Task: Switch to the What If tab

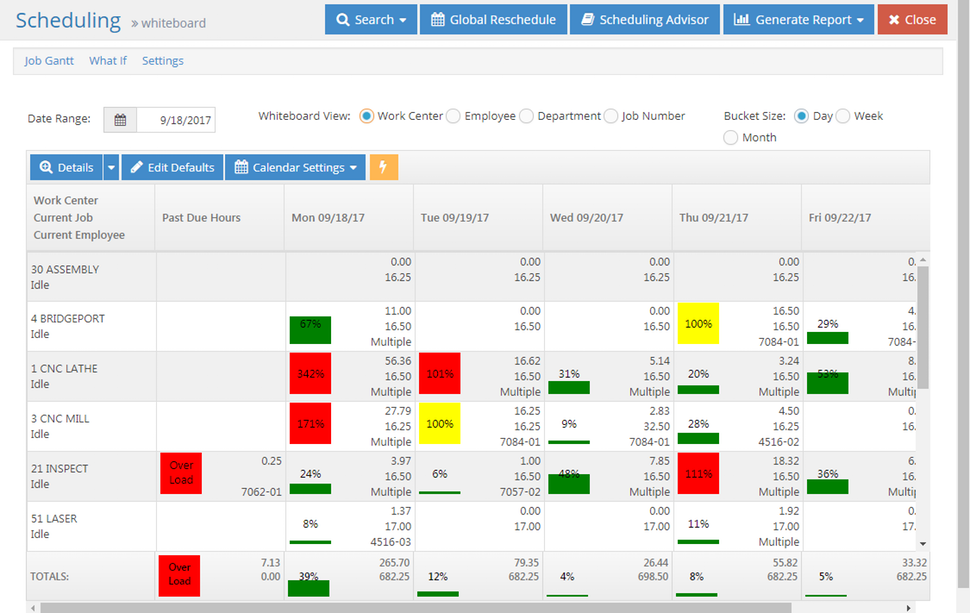Action: [107, 60]
